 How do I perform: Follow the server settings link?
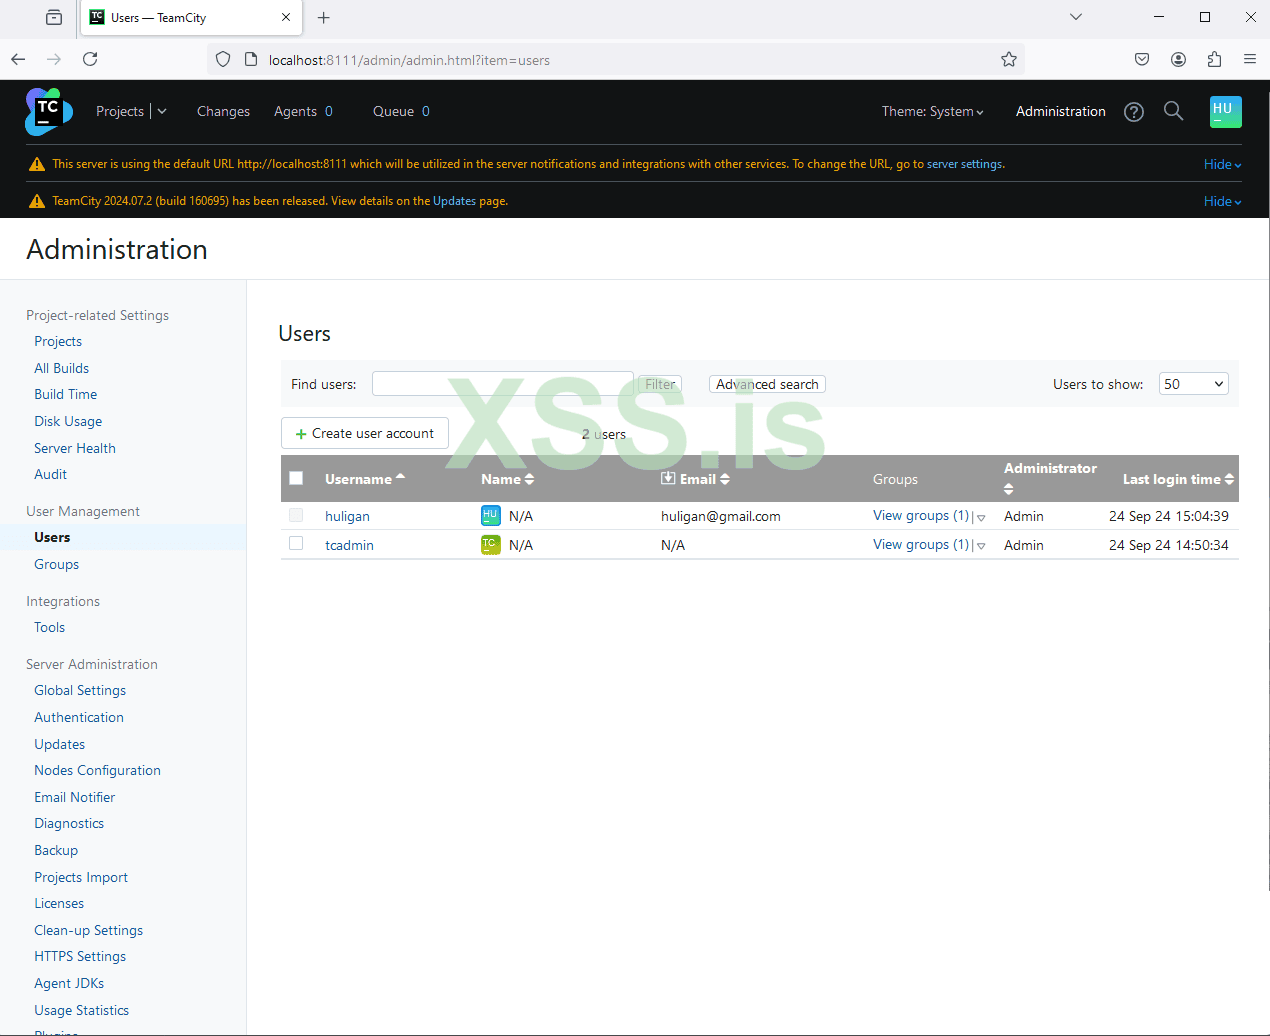coord(964,165)
